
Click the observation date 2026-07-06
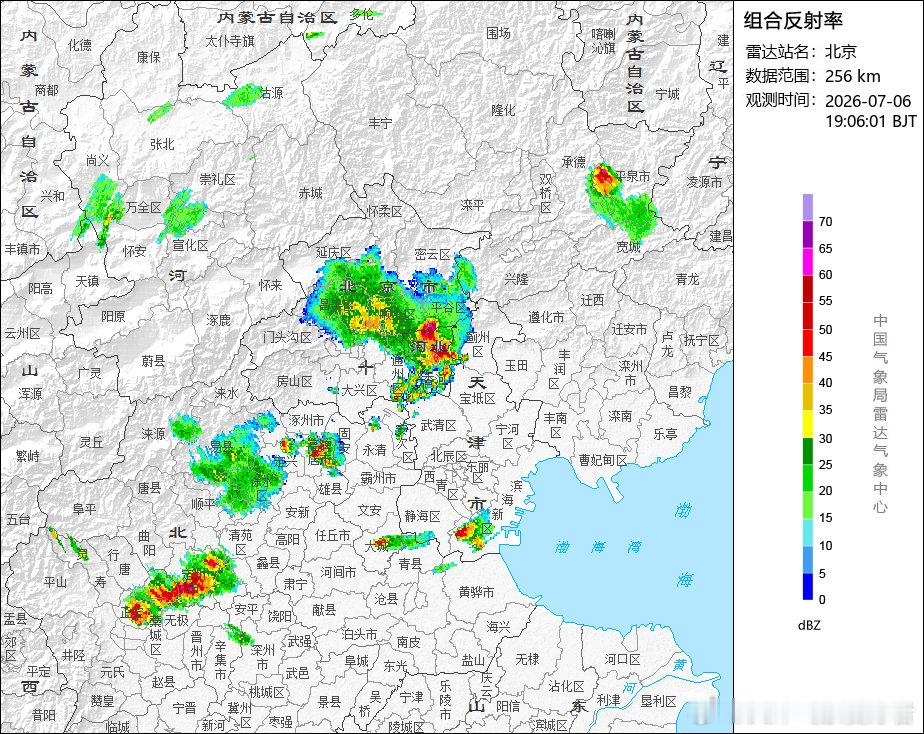868,101
